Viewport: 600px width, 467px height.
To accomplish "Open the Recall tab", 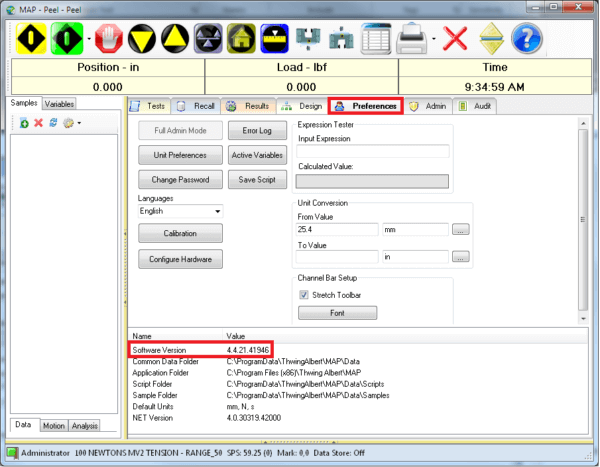I will tap(196, 106).
